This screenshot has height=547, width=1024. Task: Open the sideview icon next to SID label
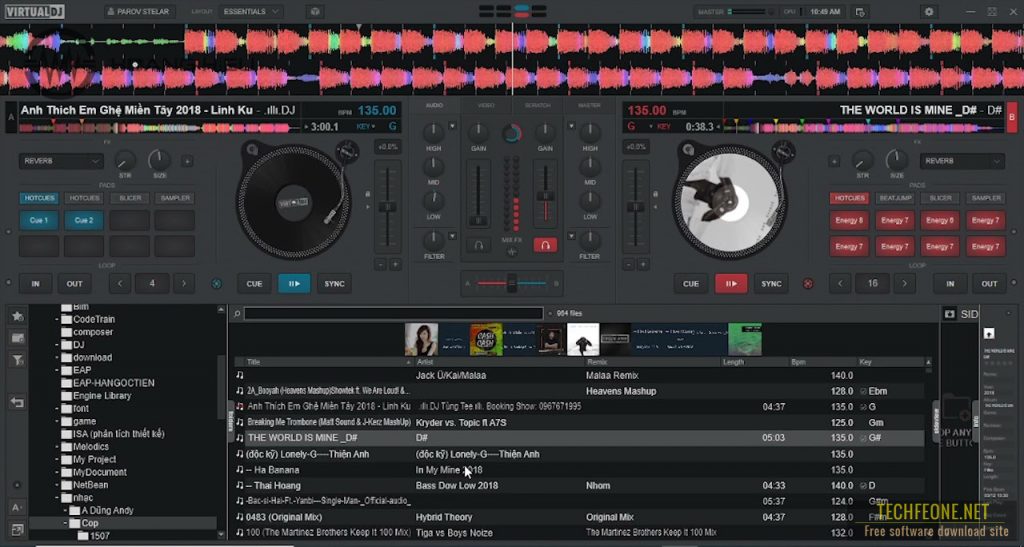(950, 314)
